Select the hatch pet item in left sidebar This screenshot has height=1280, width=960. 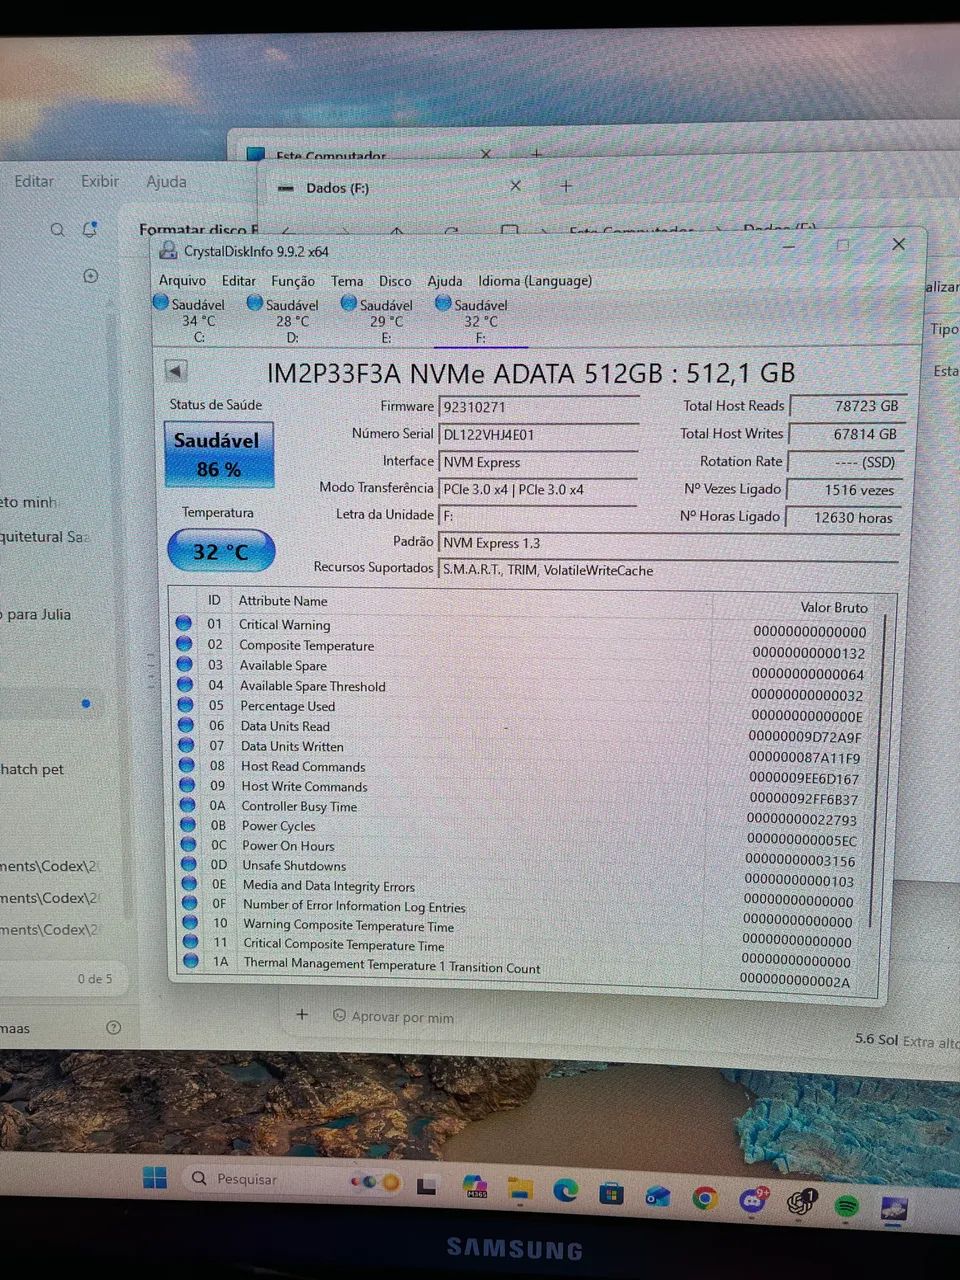[x=32, y=769]
